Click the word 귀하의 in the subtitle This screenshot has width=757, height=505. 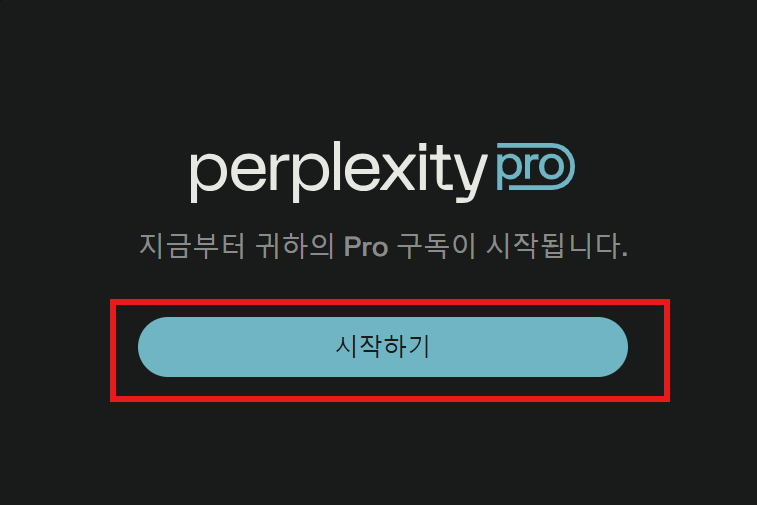pos(295,246)
